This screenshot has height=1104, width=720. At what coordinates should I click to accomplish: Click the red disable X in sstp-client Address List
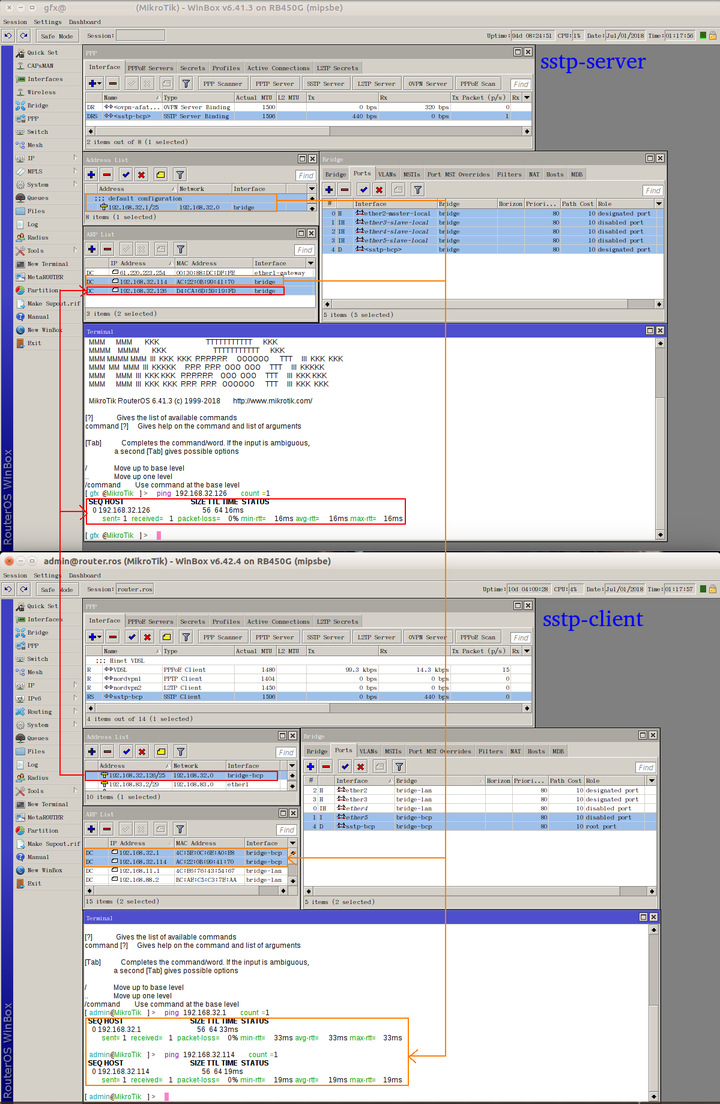pyautogui.click(x=142, y=752)
